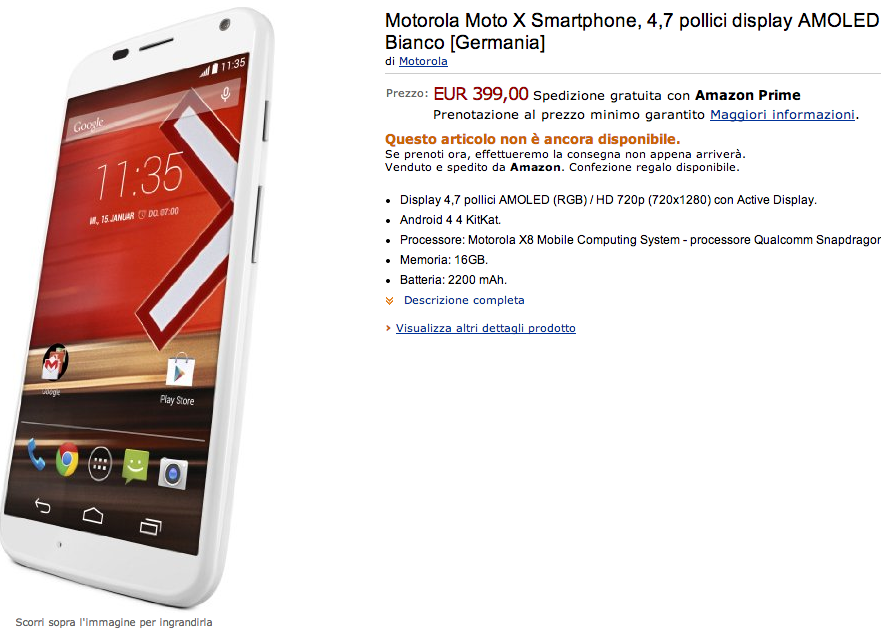Open Maggiori informazioni link

click(x=782, y=115)
